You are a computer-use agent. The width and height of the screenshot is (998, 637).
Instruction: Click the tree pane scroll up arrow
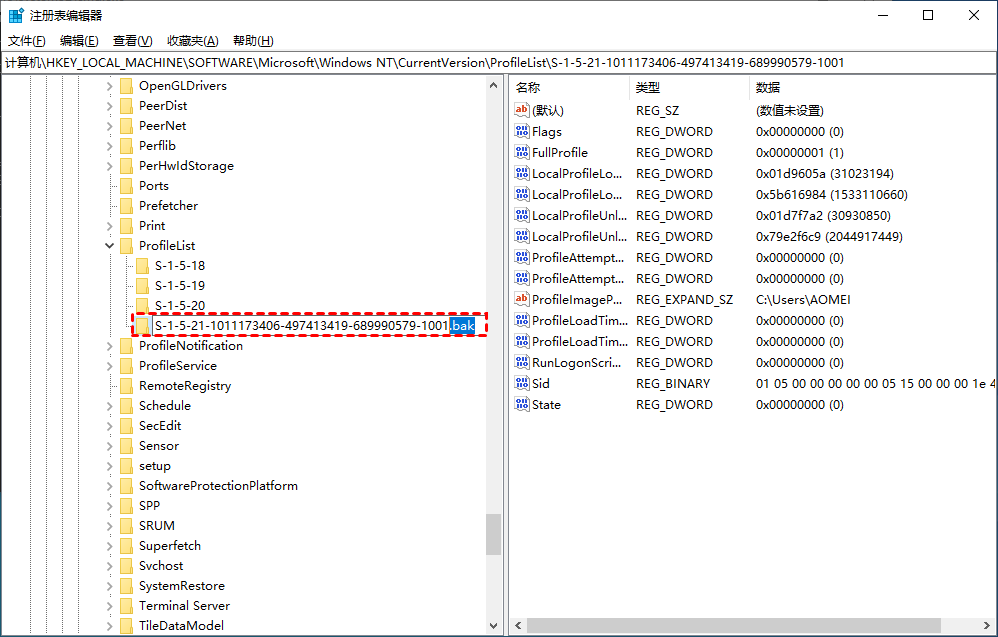coord(493,85)
